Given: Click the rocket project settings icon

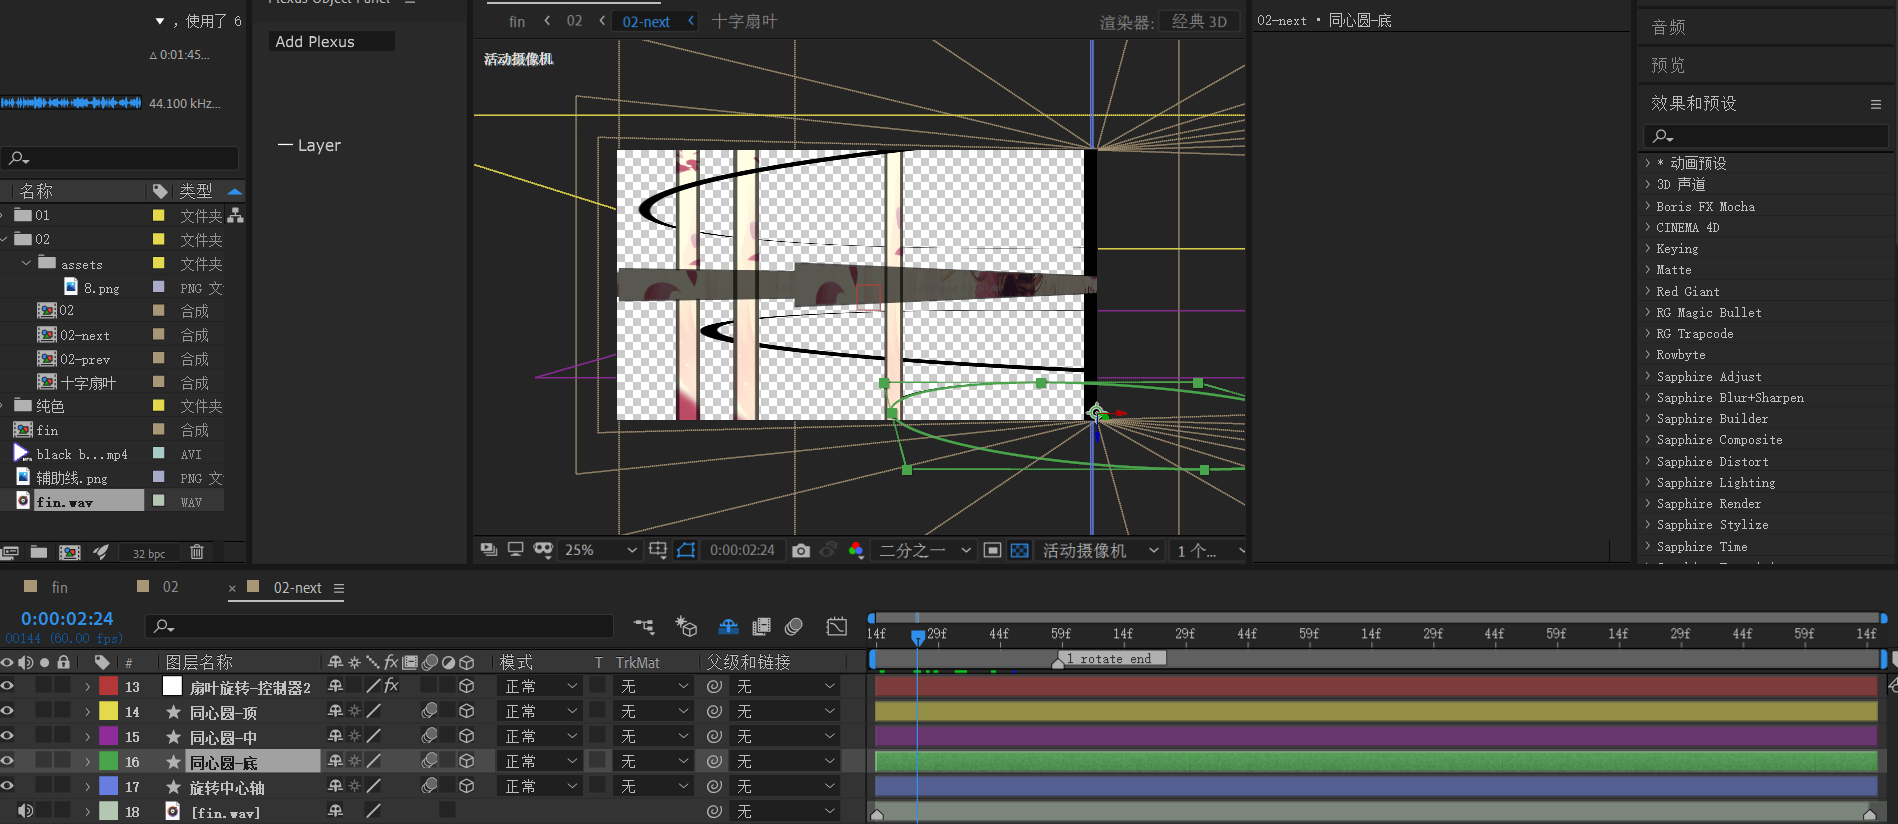Looking at the screenshot, I should 101,552.
